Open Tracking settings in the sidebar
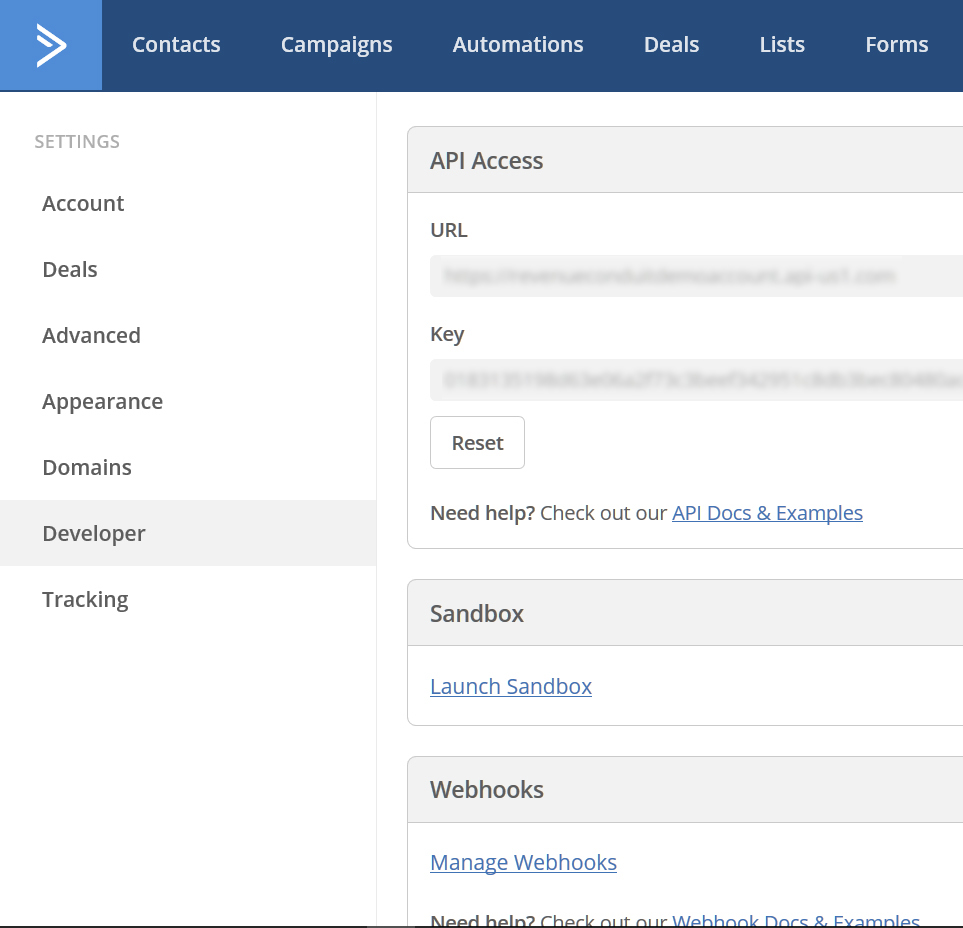The height and width of the screenshot is (928, 963). tap(188, 599)
